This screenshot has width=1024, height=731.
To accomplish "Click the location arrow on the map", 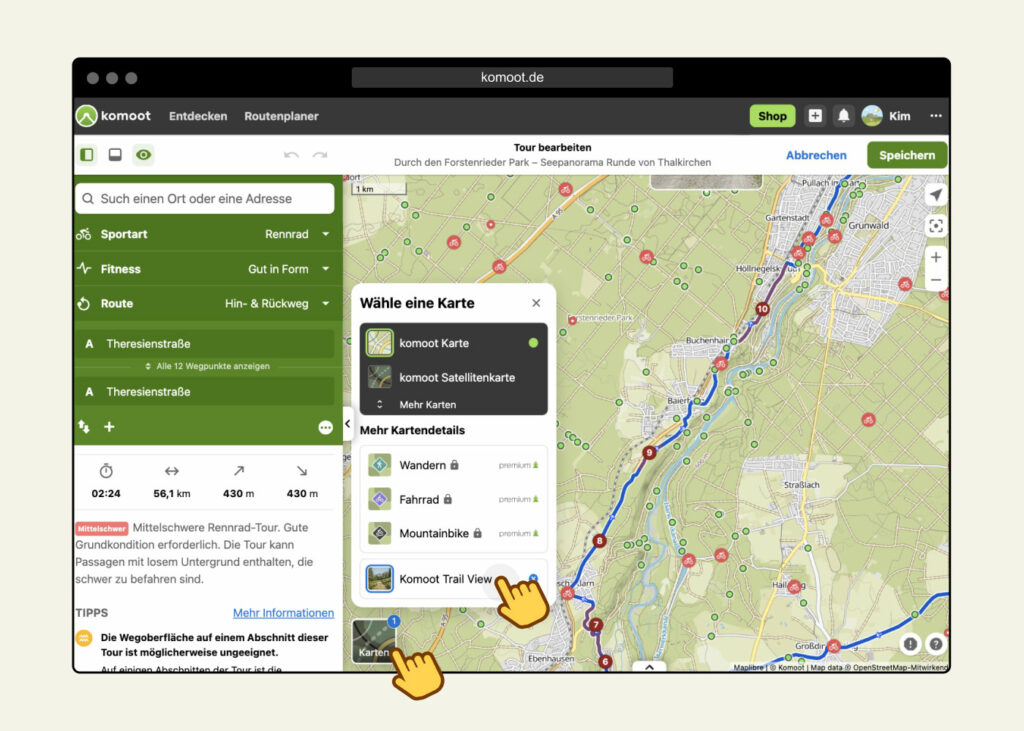I will coord(936,194).
